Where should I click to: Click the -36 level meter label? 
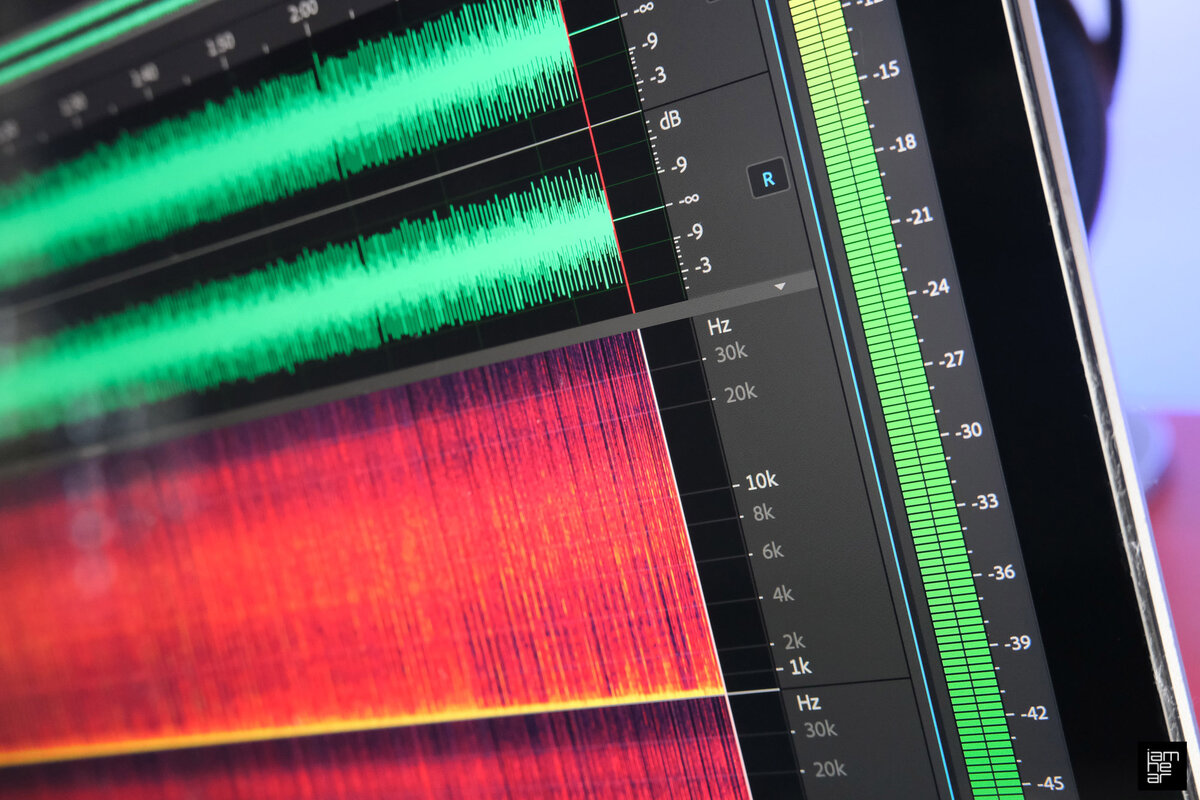tap(1000, 573)
